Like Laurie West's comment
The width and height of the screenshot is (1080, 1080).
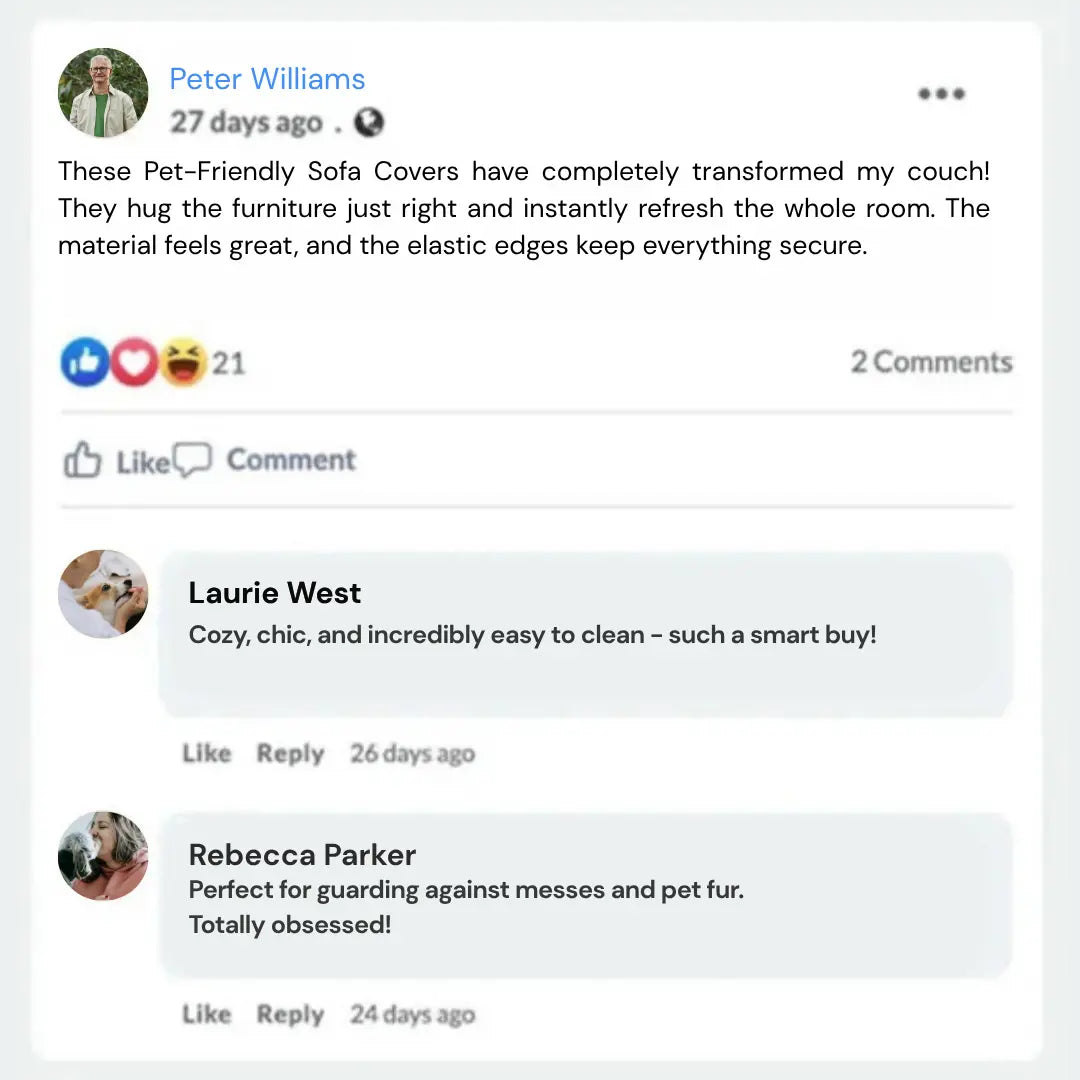(207, 753)
